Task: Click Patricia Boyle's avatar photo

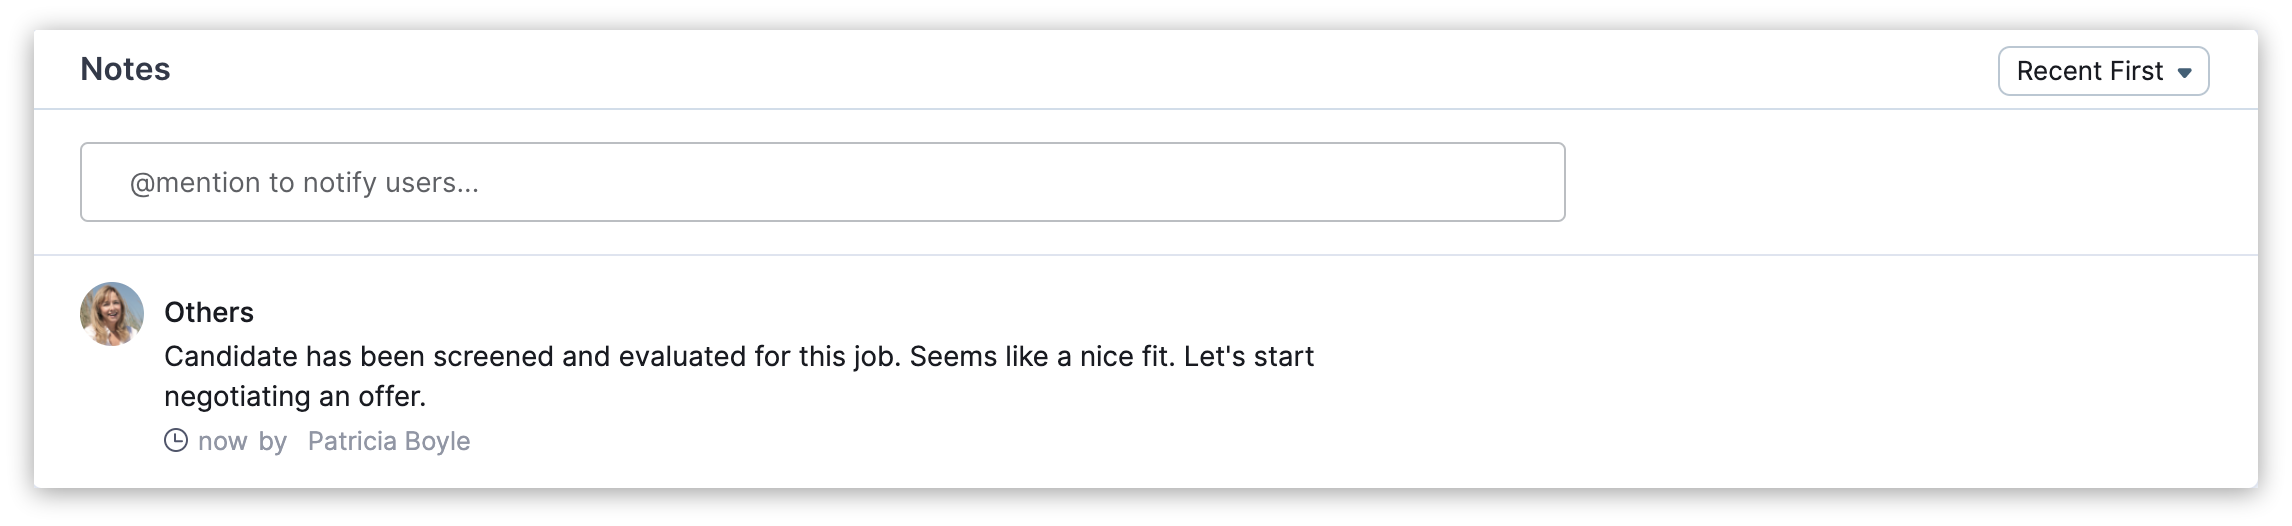Action: pos(112,314)
